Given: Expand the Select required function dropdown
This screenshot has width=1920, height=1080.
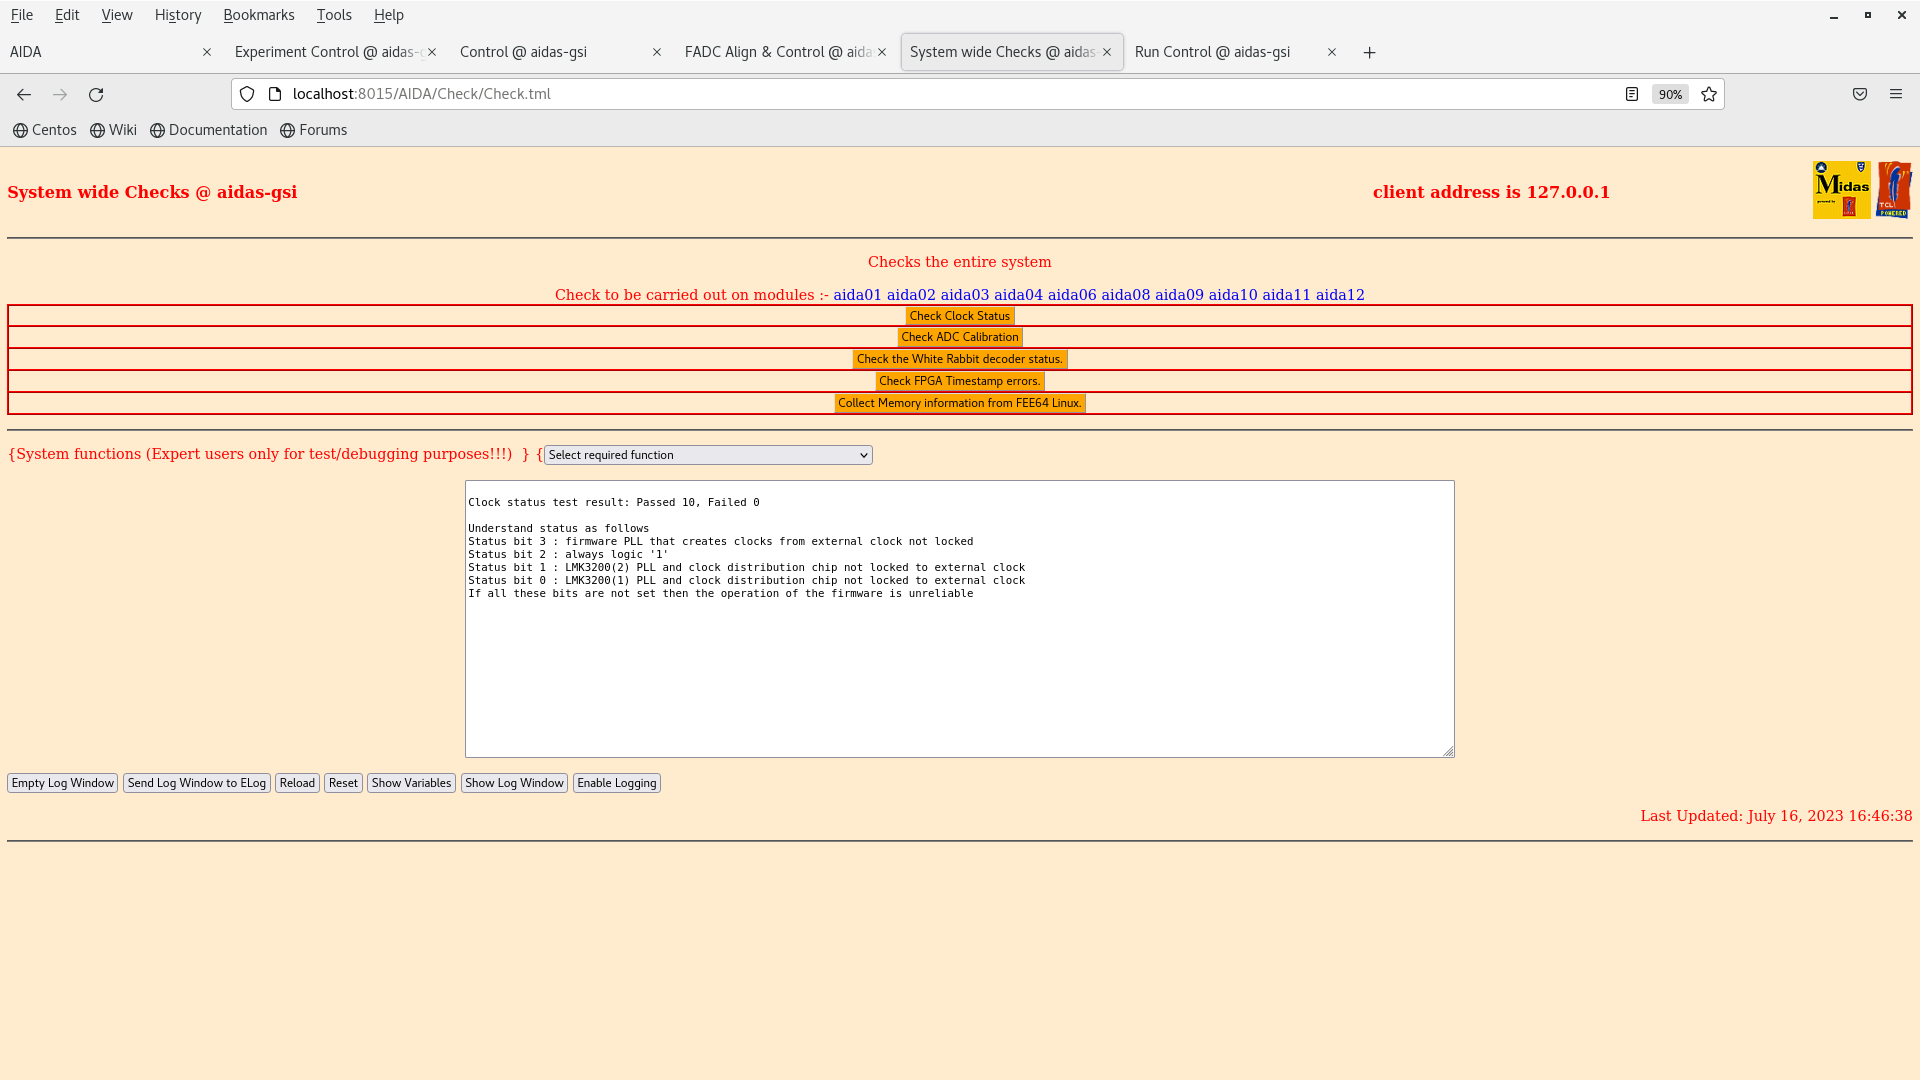Looking at the screenshot, I should tap(708, 455).
